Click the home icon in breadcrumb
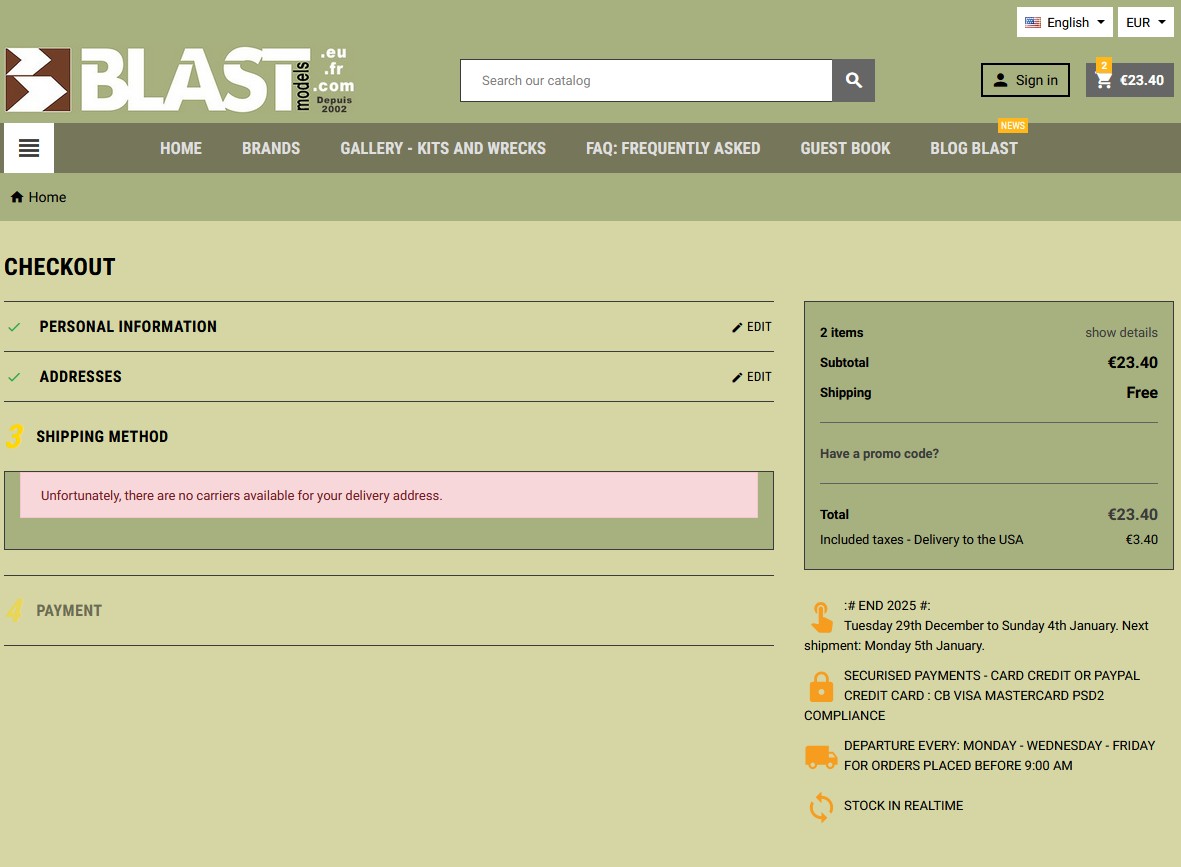This screenshot has width=1181, height=867. (x=17, y=197)
